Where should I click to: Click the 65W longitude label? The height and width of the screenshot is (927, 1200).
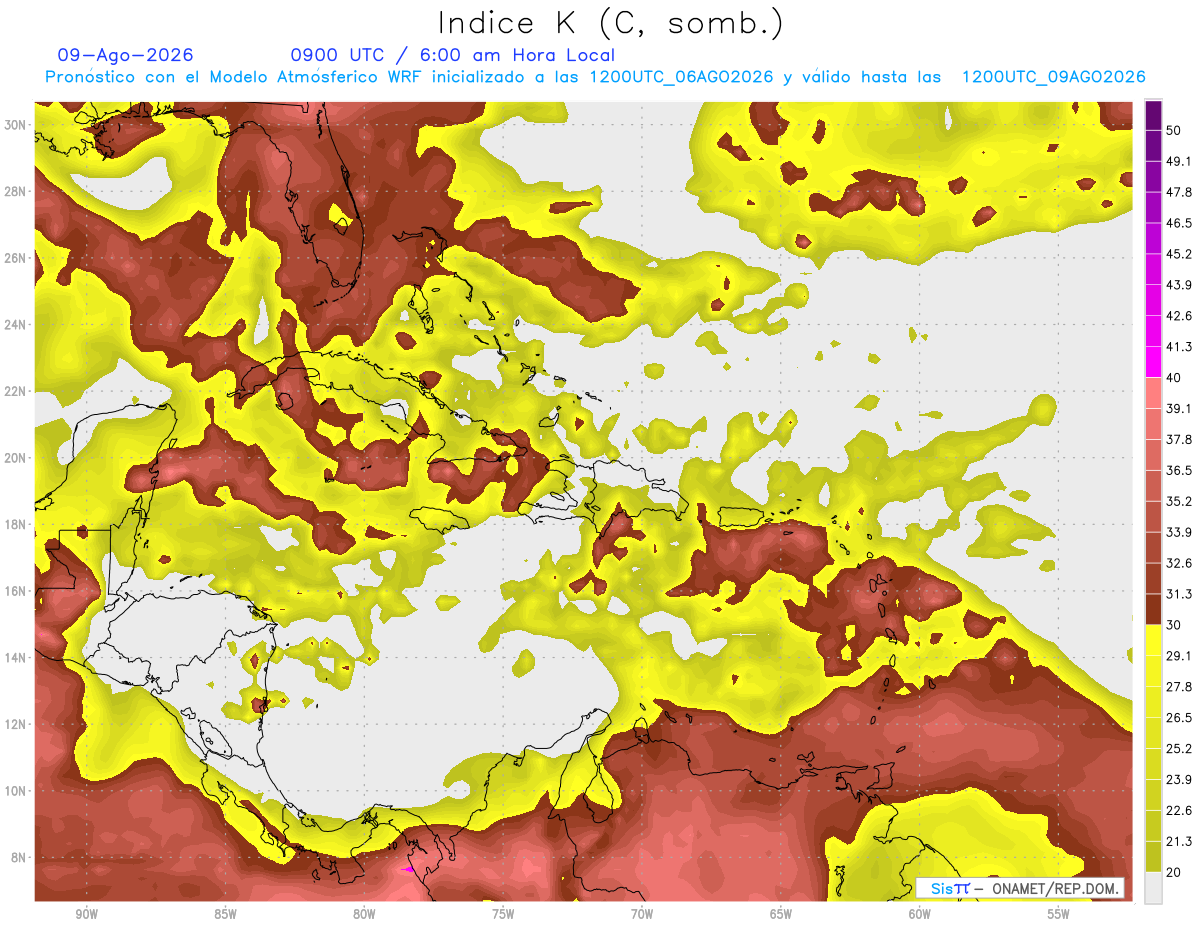(x=781, y=914)
